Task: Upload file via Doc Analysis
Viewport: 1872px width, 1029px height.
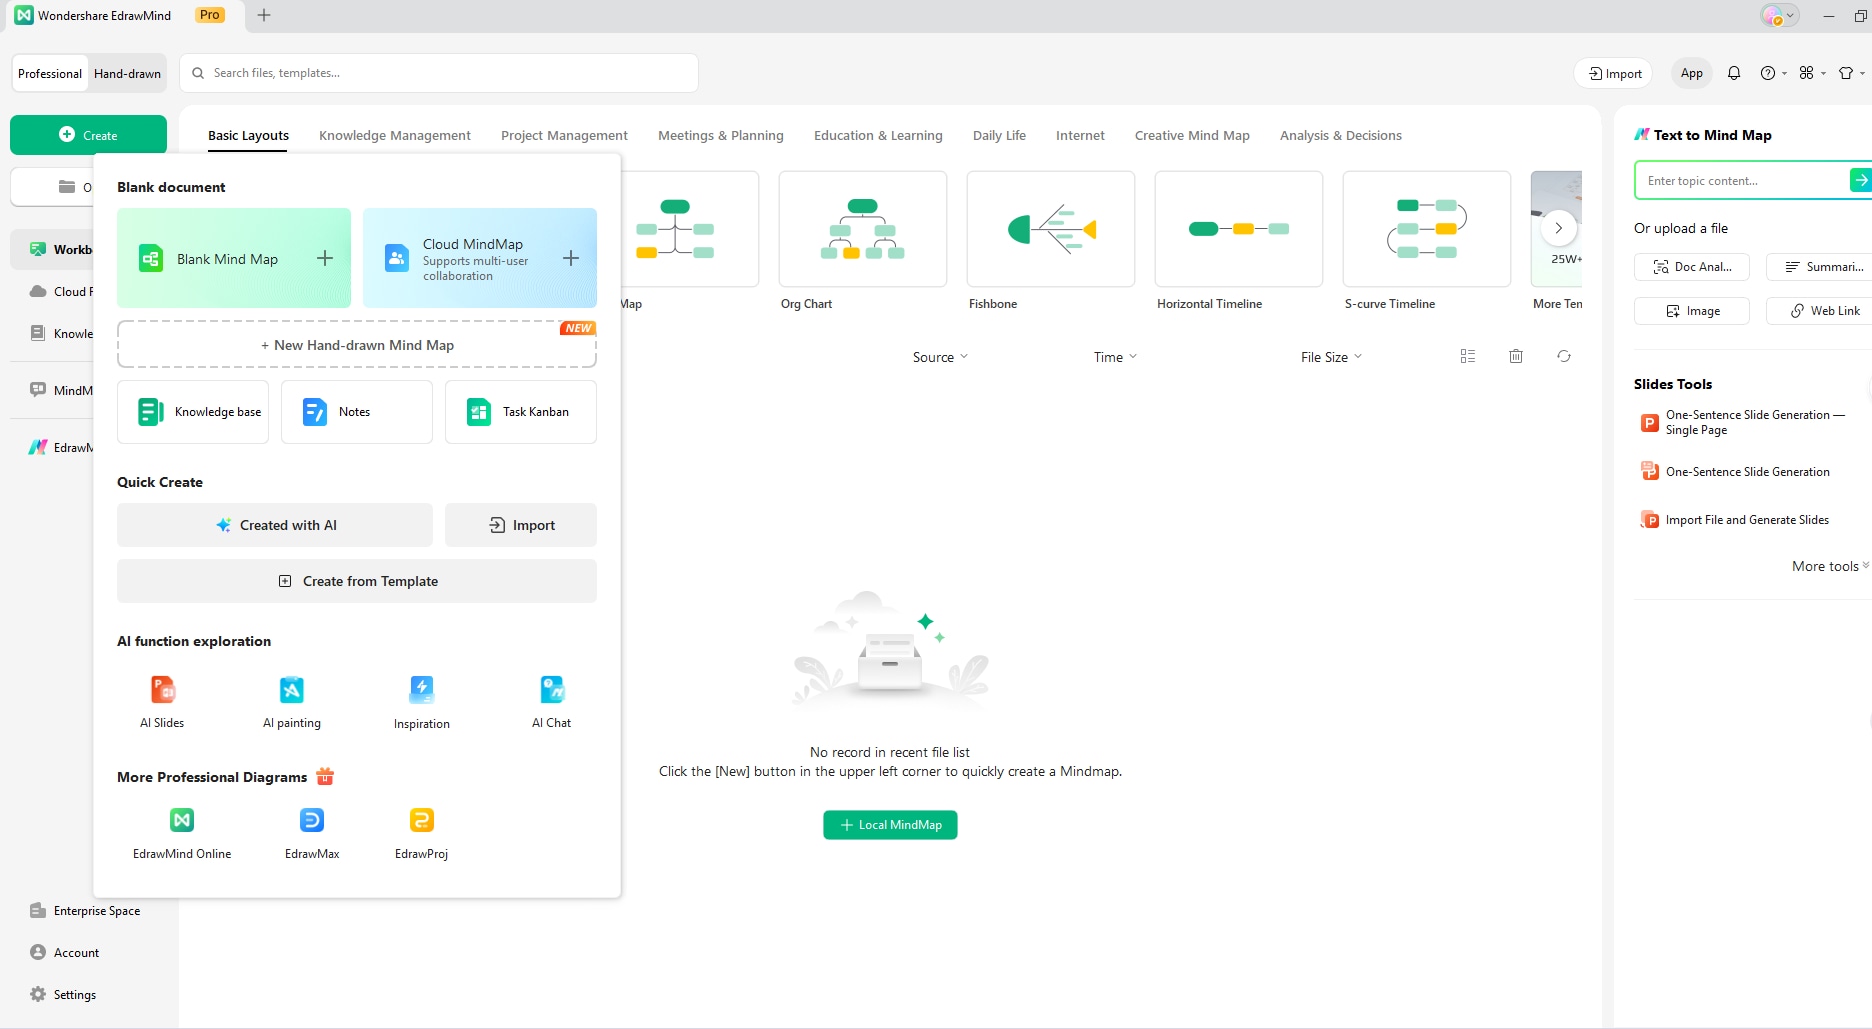Action: point(1692,267)
